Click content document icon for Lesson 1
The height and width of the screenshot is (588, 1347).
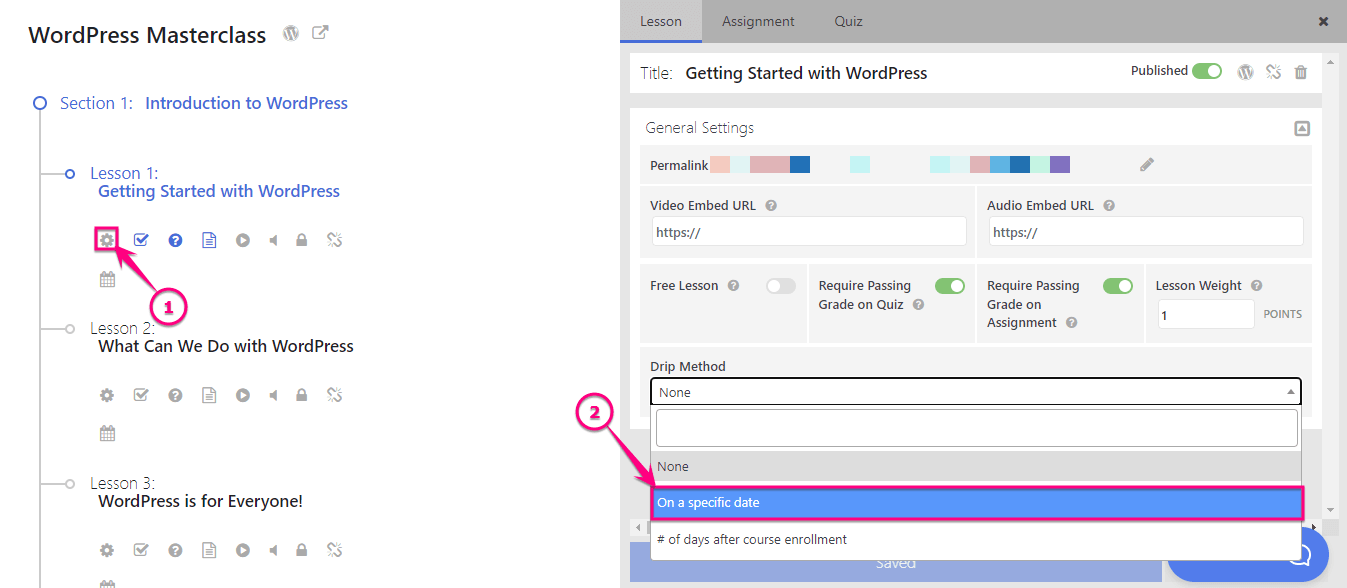click(209, 240)
